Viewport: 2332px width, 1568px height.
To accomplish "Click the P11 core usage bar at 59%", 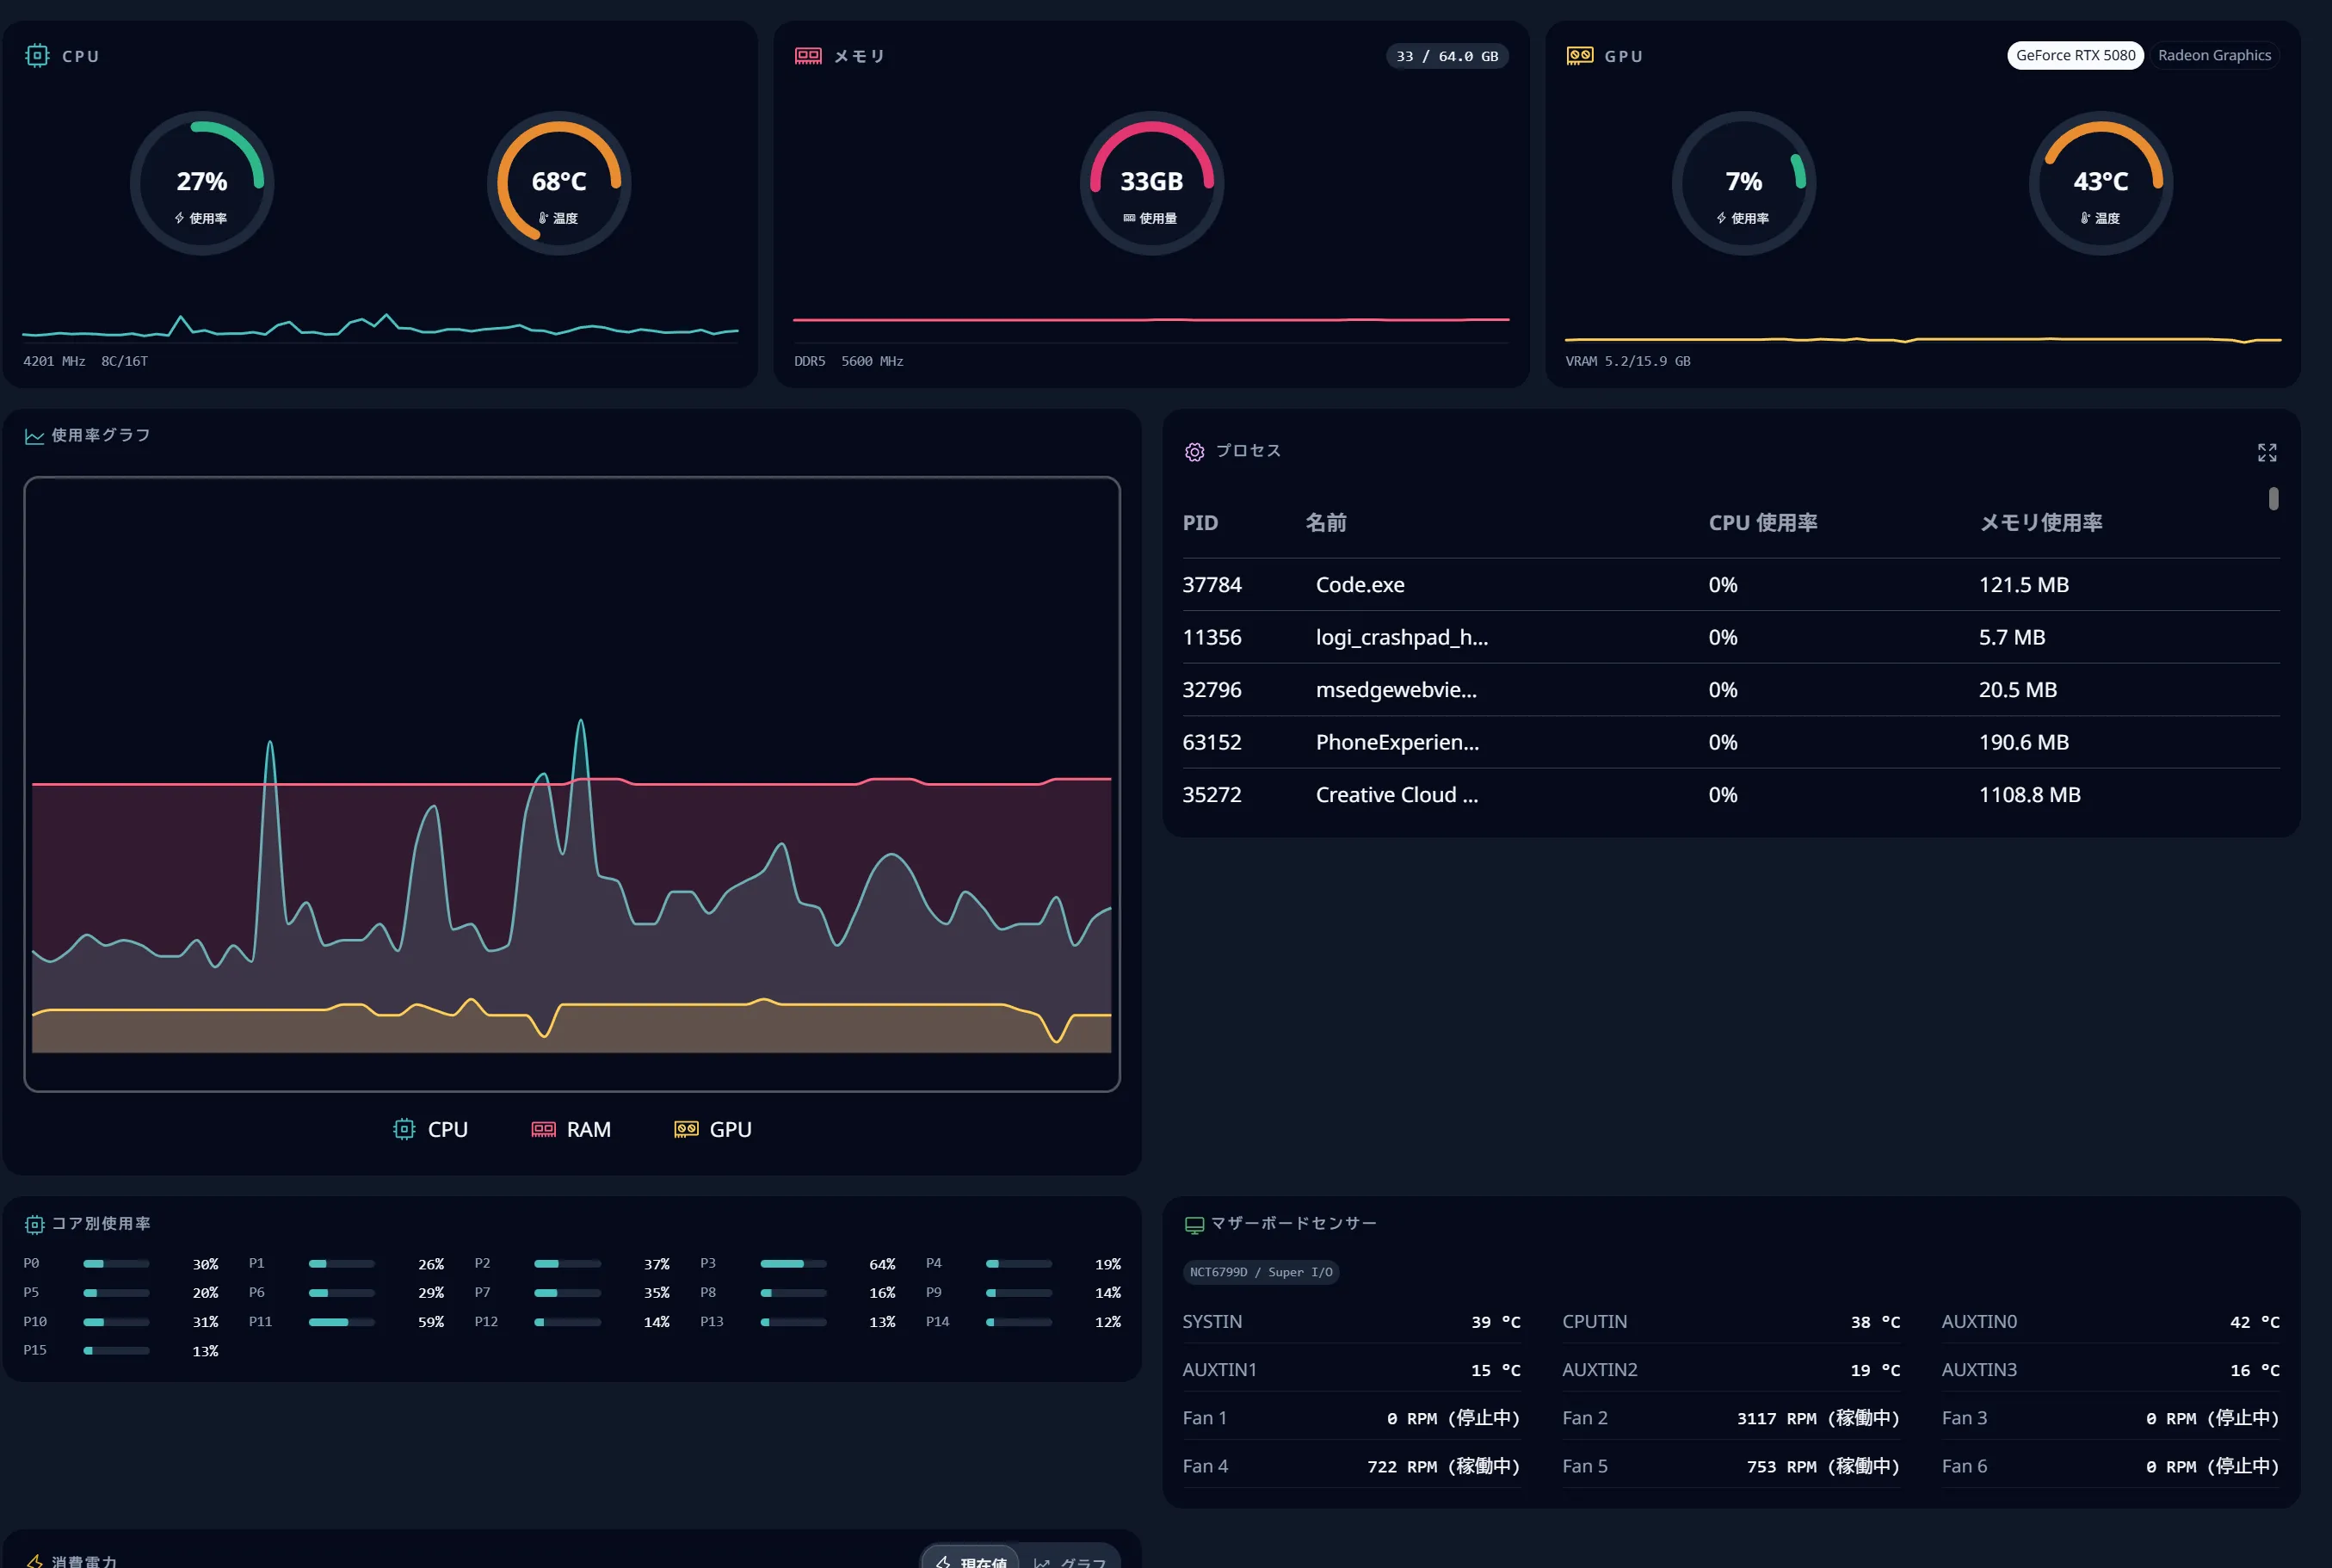I will point(342,1322).
